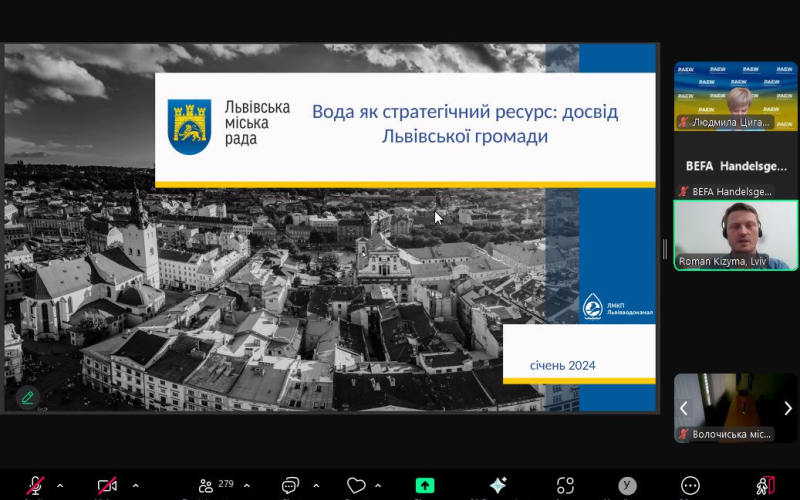The width and height of the screenshot is (800, 500).
Task: Select Roman Kizyma, Lviv video tile
Action: point(736,235)
